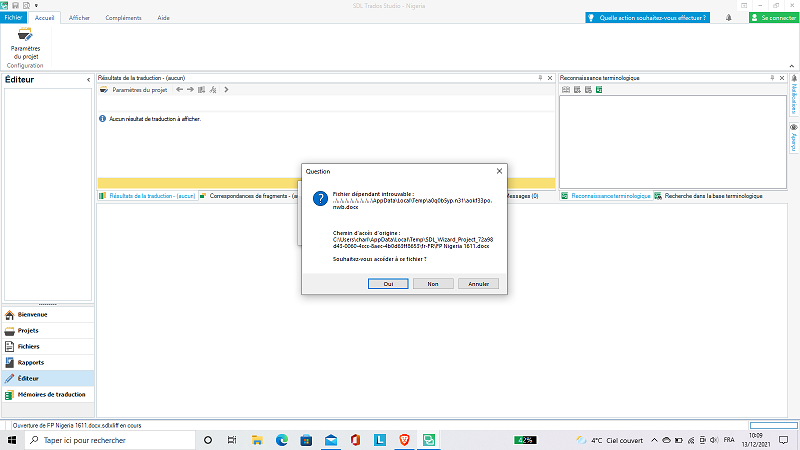The image size is (800, 450).
Task: Click the apply translation icon in results toolbar
Action: [202, 89]
